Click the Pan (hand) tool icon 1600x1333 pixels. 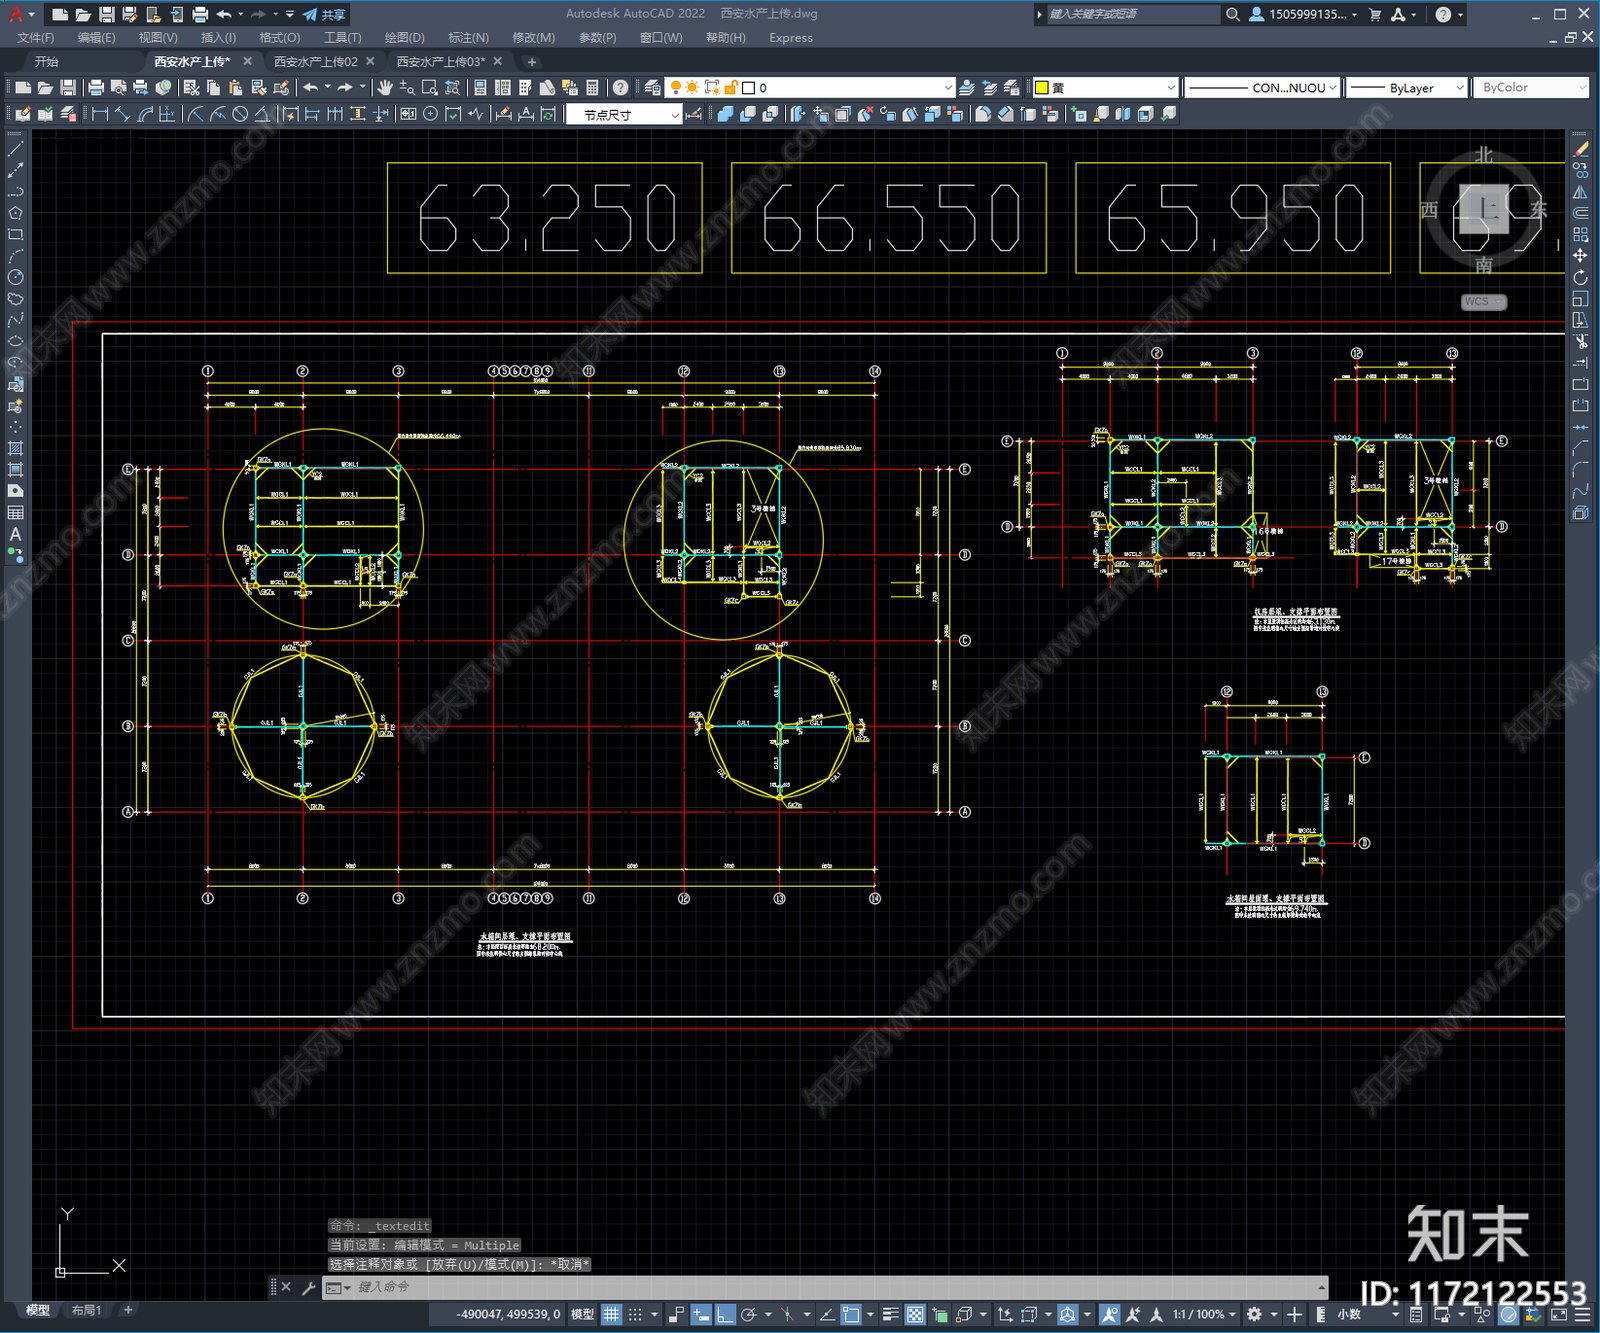point(385,88)
